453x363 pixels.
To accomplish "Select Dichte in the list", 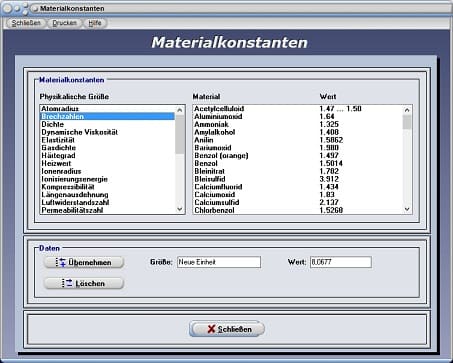I will click(x=107, y=124).
